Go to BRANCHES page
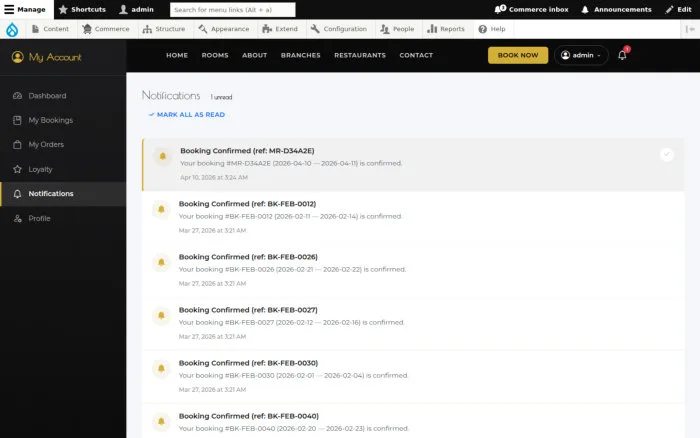 300,55
